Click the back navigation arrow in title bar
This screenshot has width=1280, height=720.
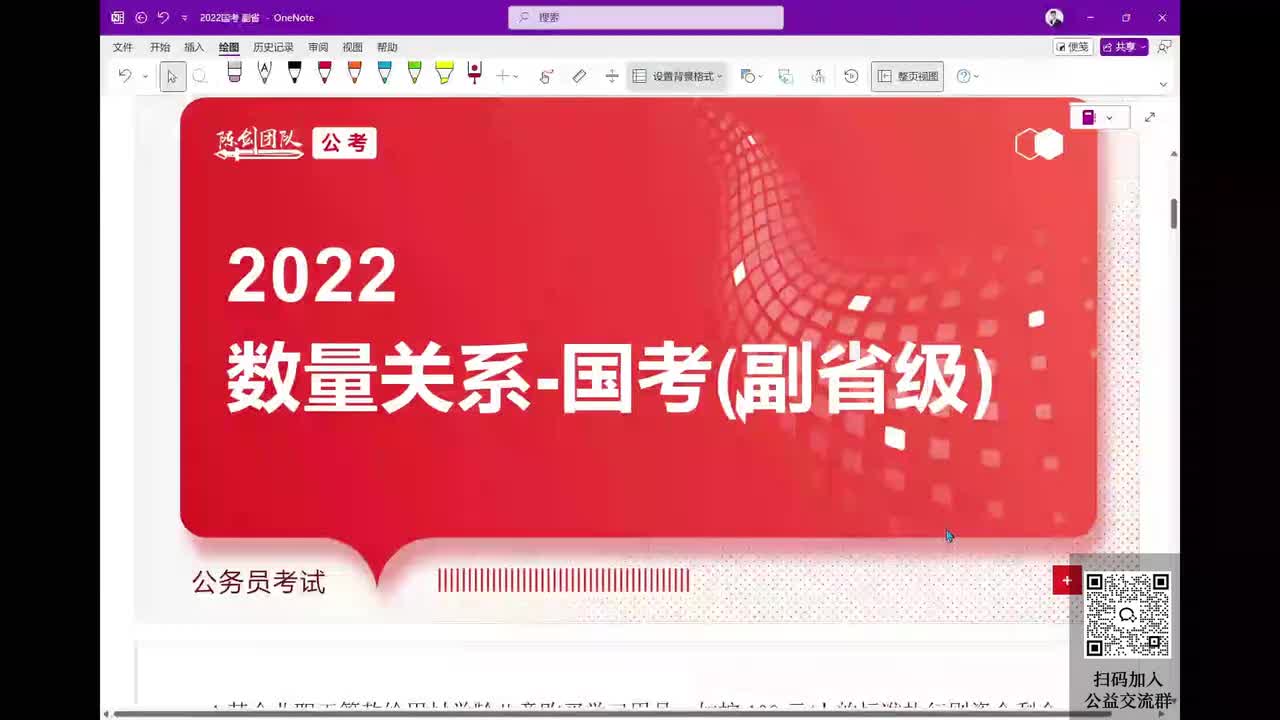tap(141, 17)
